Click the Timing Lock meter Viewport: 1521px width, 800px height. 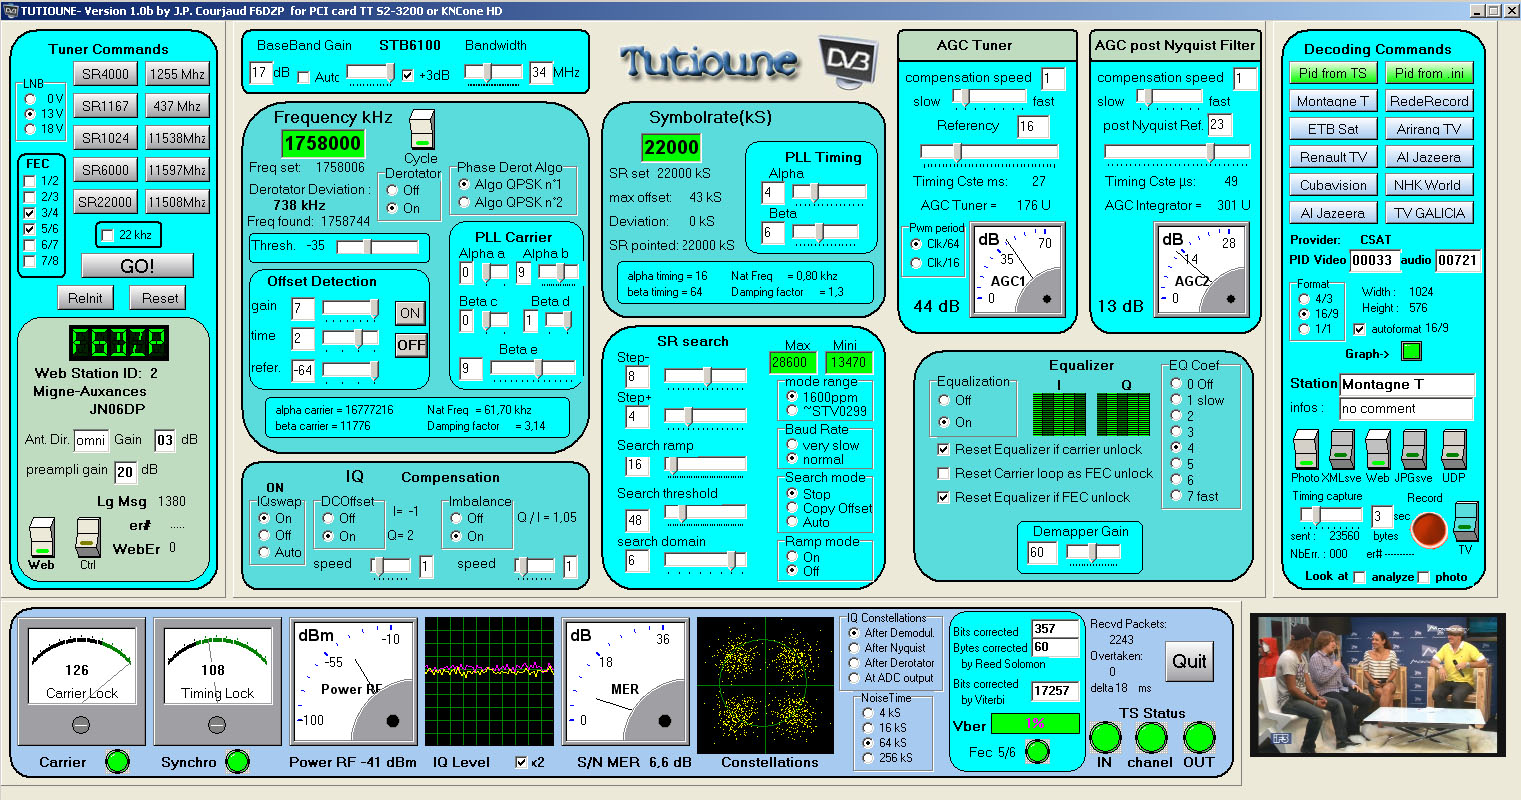pos(218,682)
